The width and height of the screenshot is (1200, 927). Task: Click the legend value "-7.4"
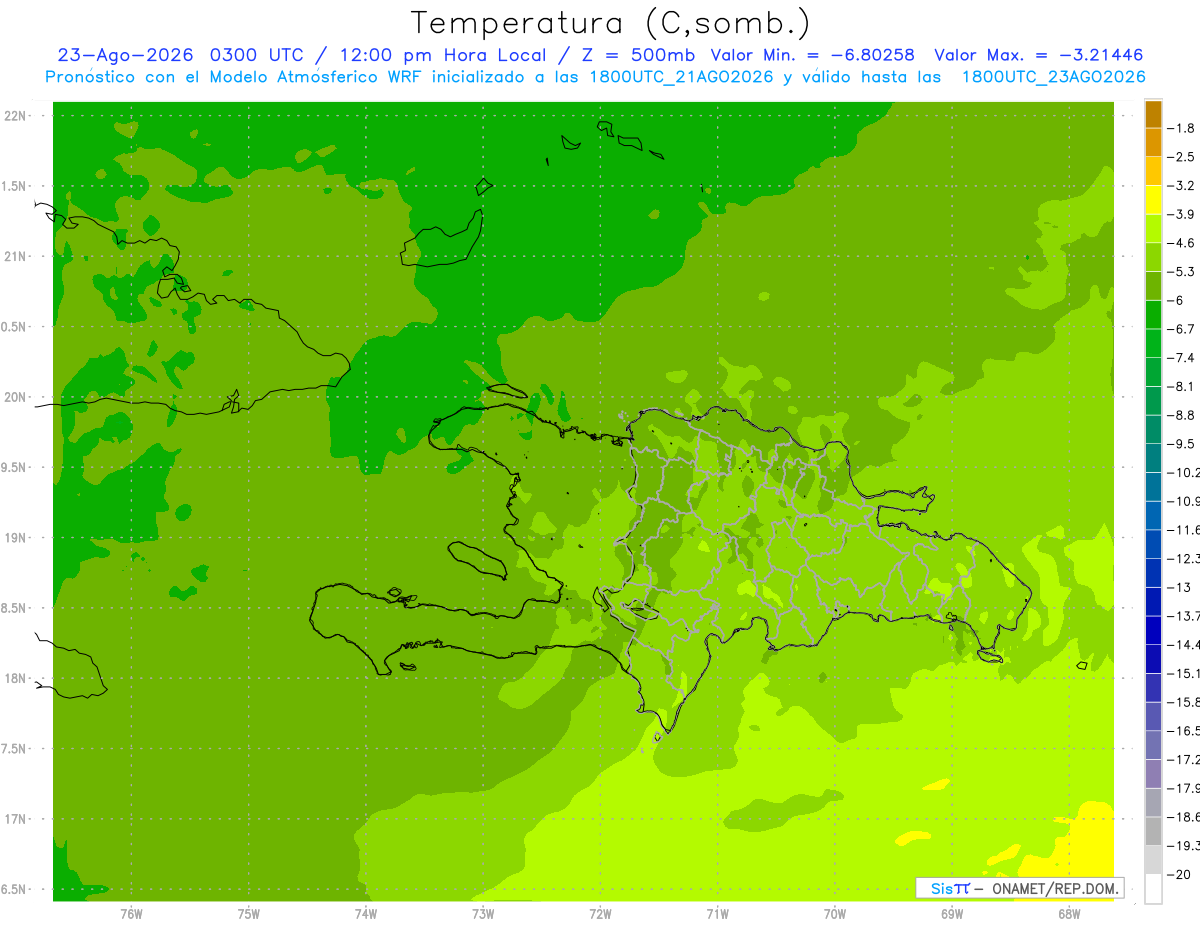click(x=1181, y=358)
